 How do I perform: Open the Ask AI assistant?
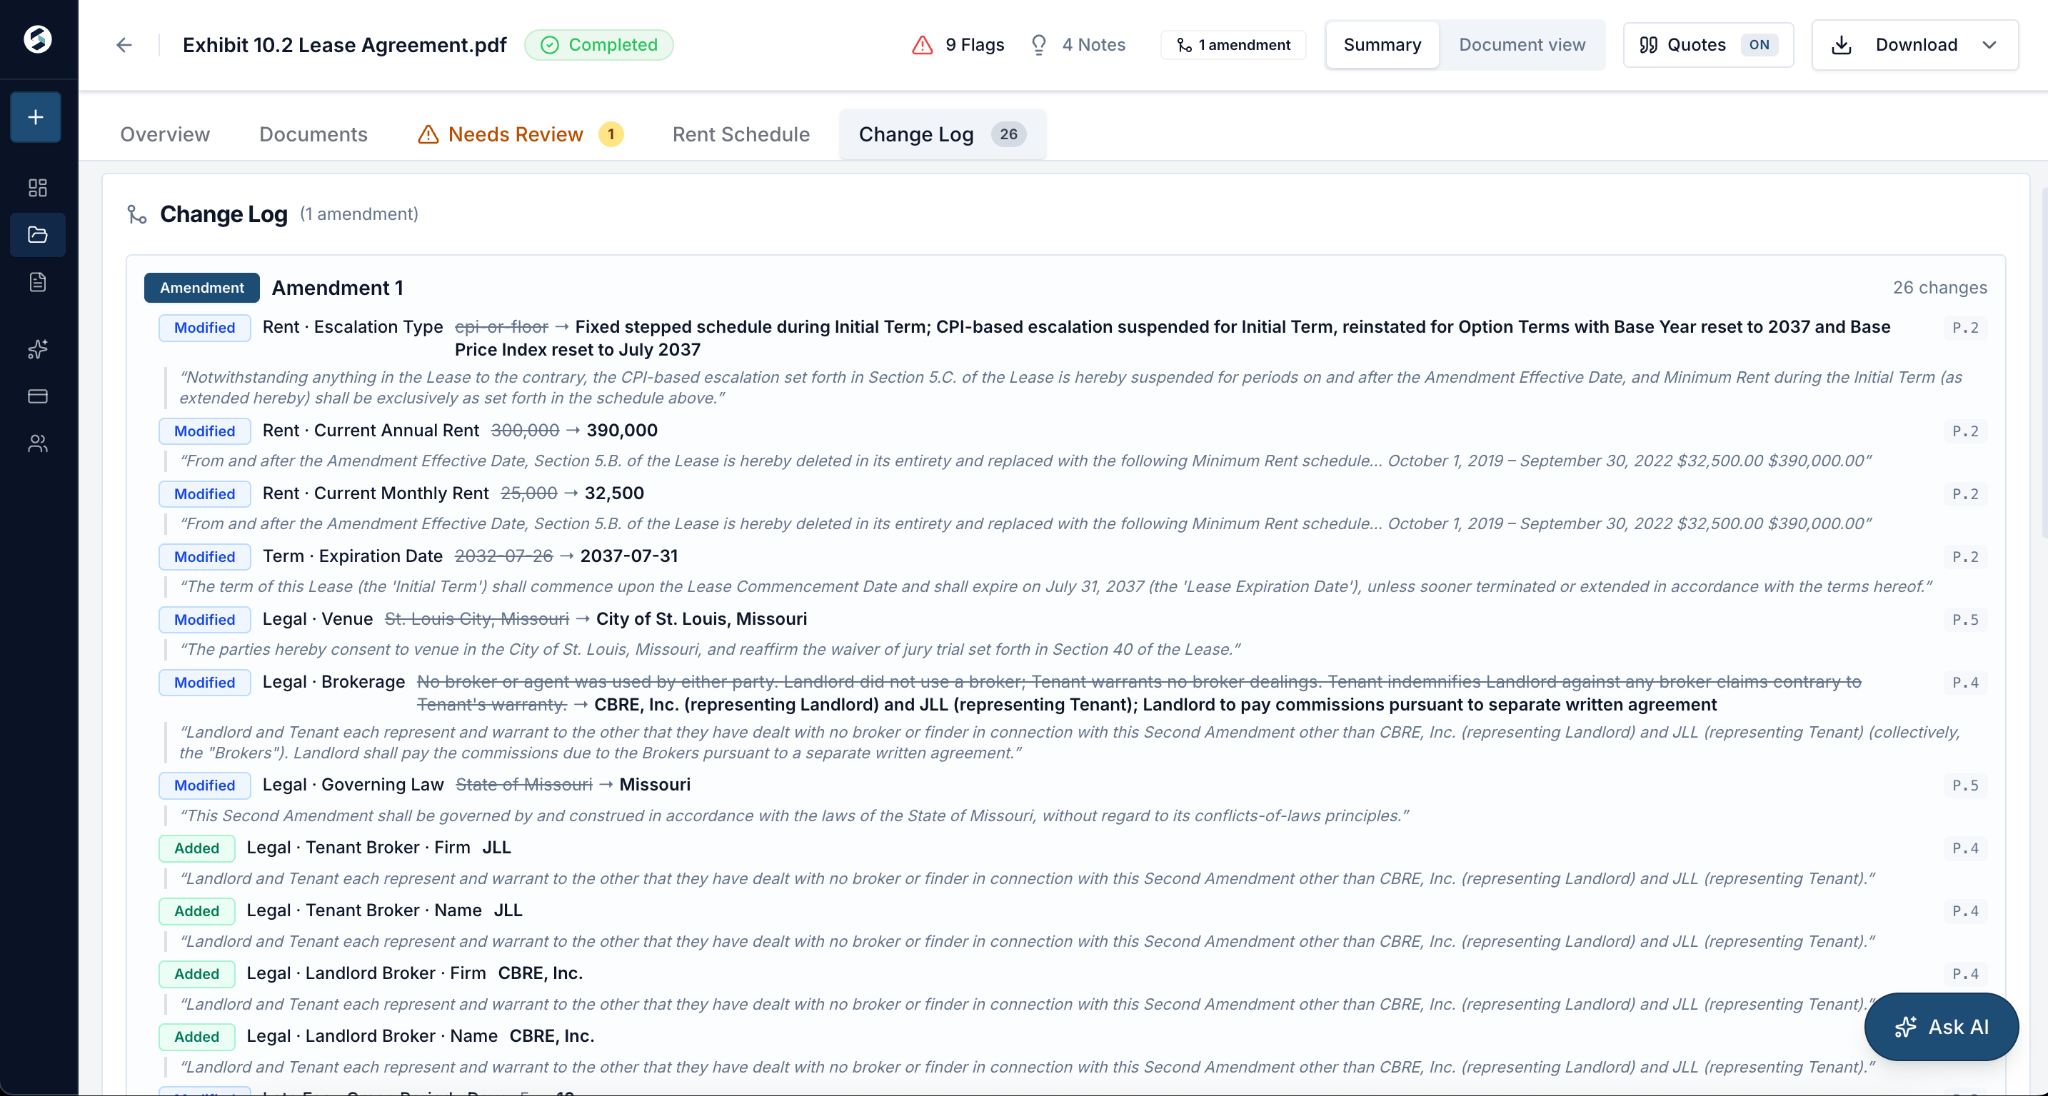tap(1941, 1027)
